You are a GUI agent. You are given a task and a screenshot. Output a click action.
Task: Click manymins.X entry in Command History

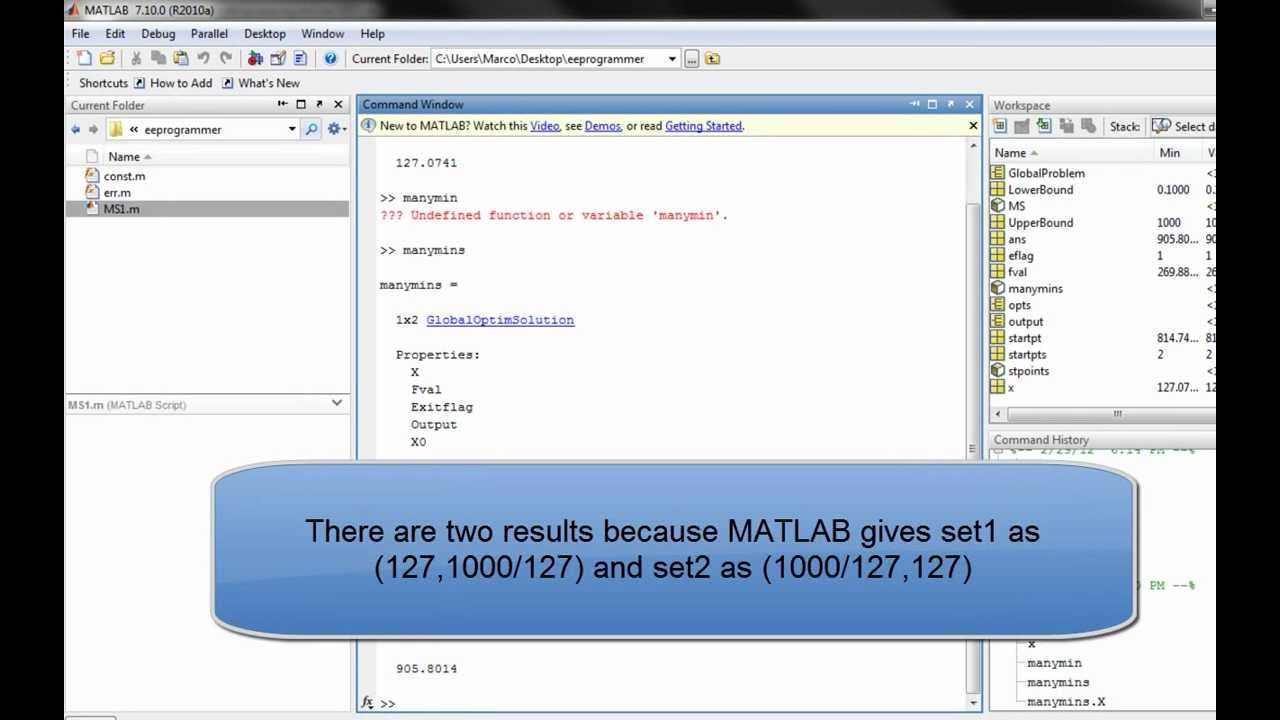point(1066,702)
